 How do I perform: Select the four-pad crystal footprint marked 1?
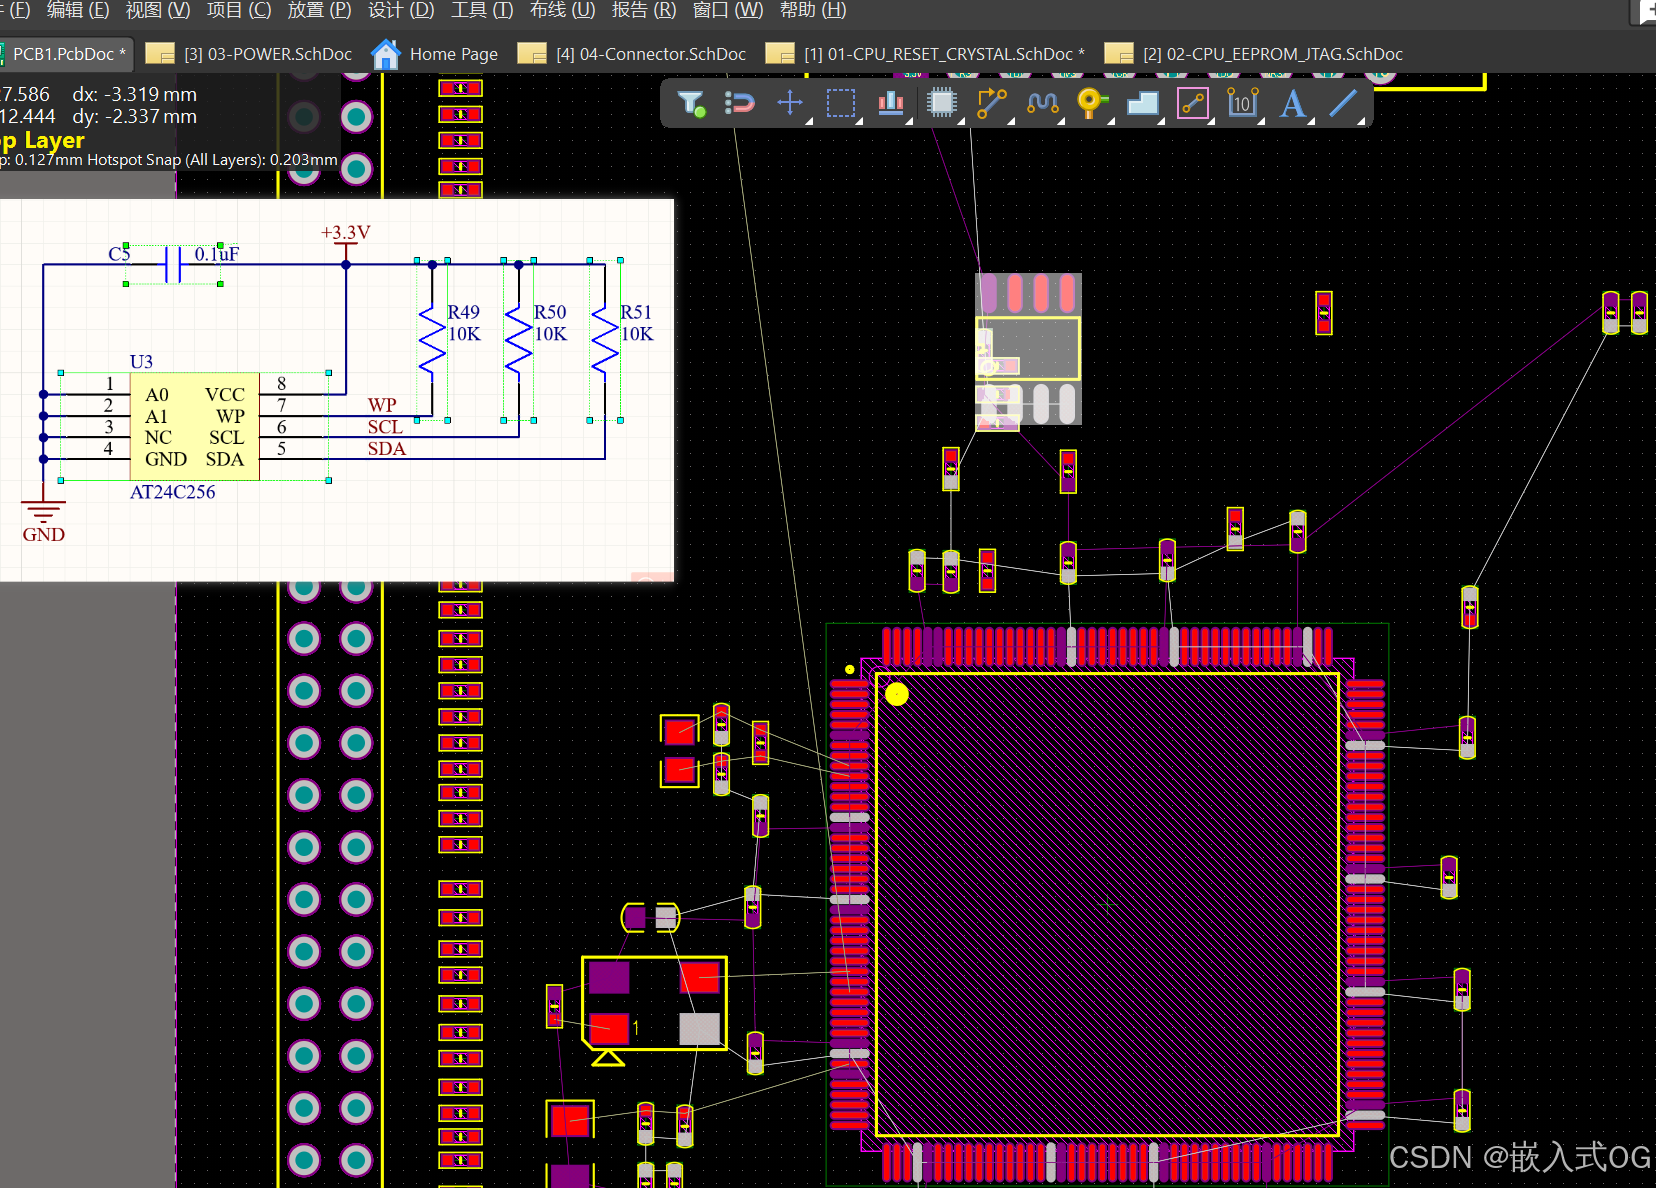(654, 1002)
